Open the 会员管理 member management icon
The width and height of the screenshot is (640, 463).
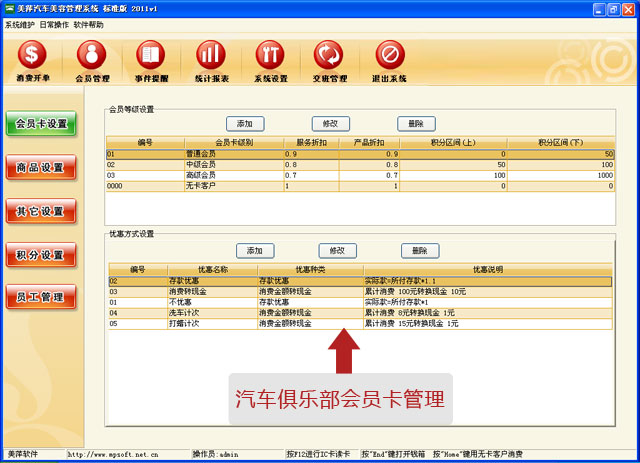click(x=92, y=59)
